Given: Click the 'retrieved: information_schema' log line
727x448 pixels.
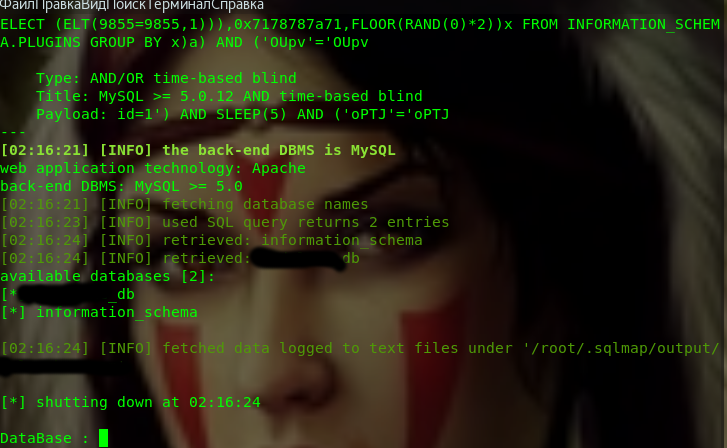Looking at the screenshot, I should [x=211, y=240].
